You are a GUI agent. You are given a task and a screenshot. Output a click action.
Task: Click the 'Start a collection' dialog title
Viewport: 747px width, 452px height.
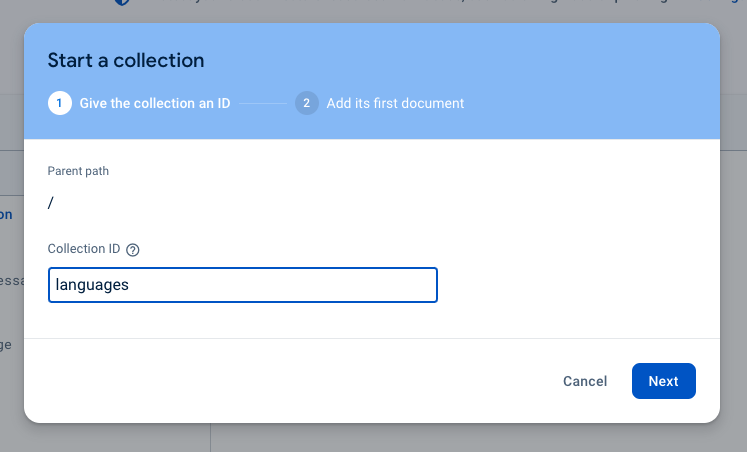coord(126,60)
